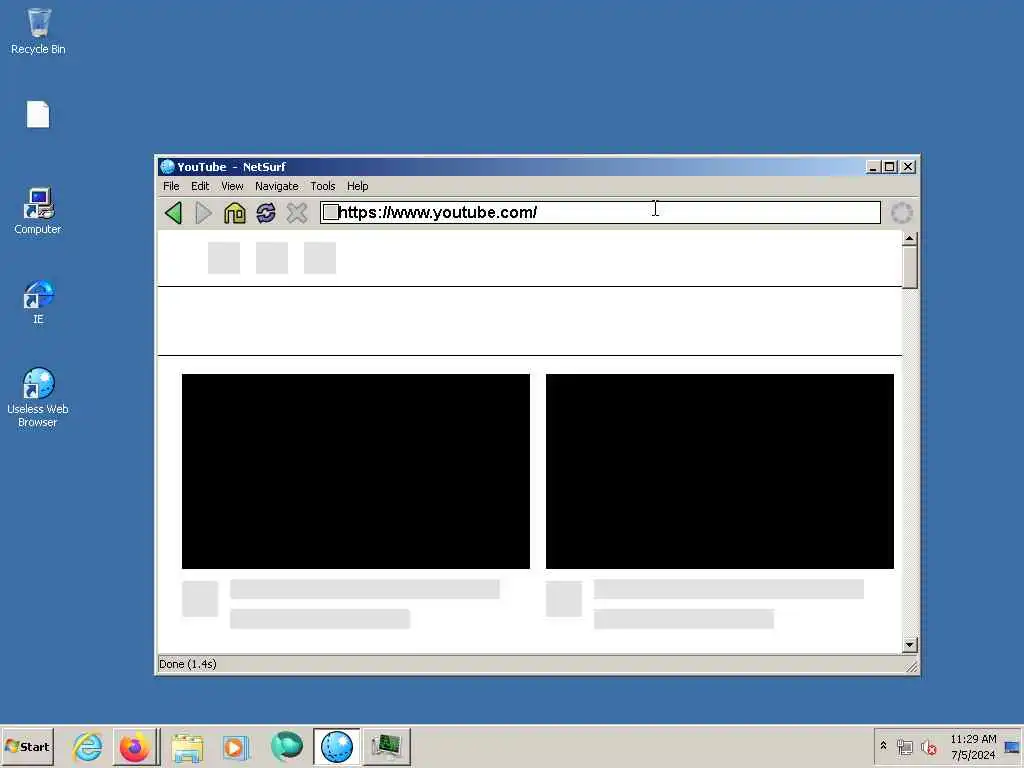
Task: Open the Tools menu
Action: coord(323,186)
